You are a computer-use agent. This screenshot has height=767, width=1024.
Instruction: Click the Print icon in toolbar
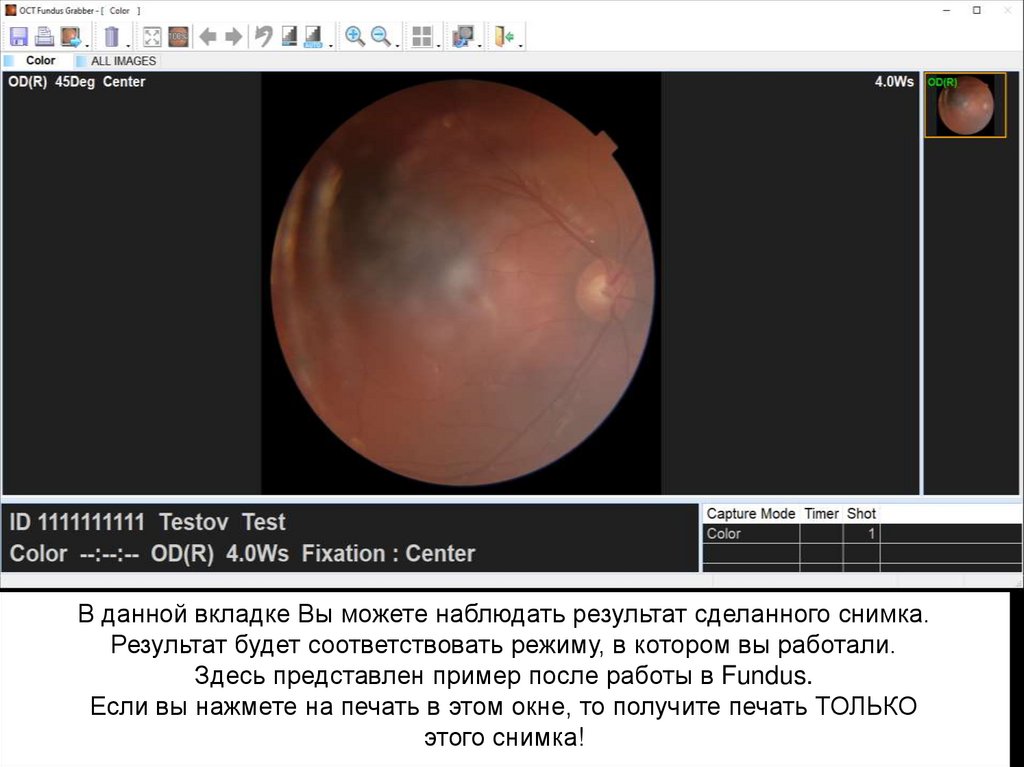click(44, 37)
